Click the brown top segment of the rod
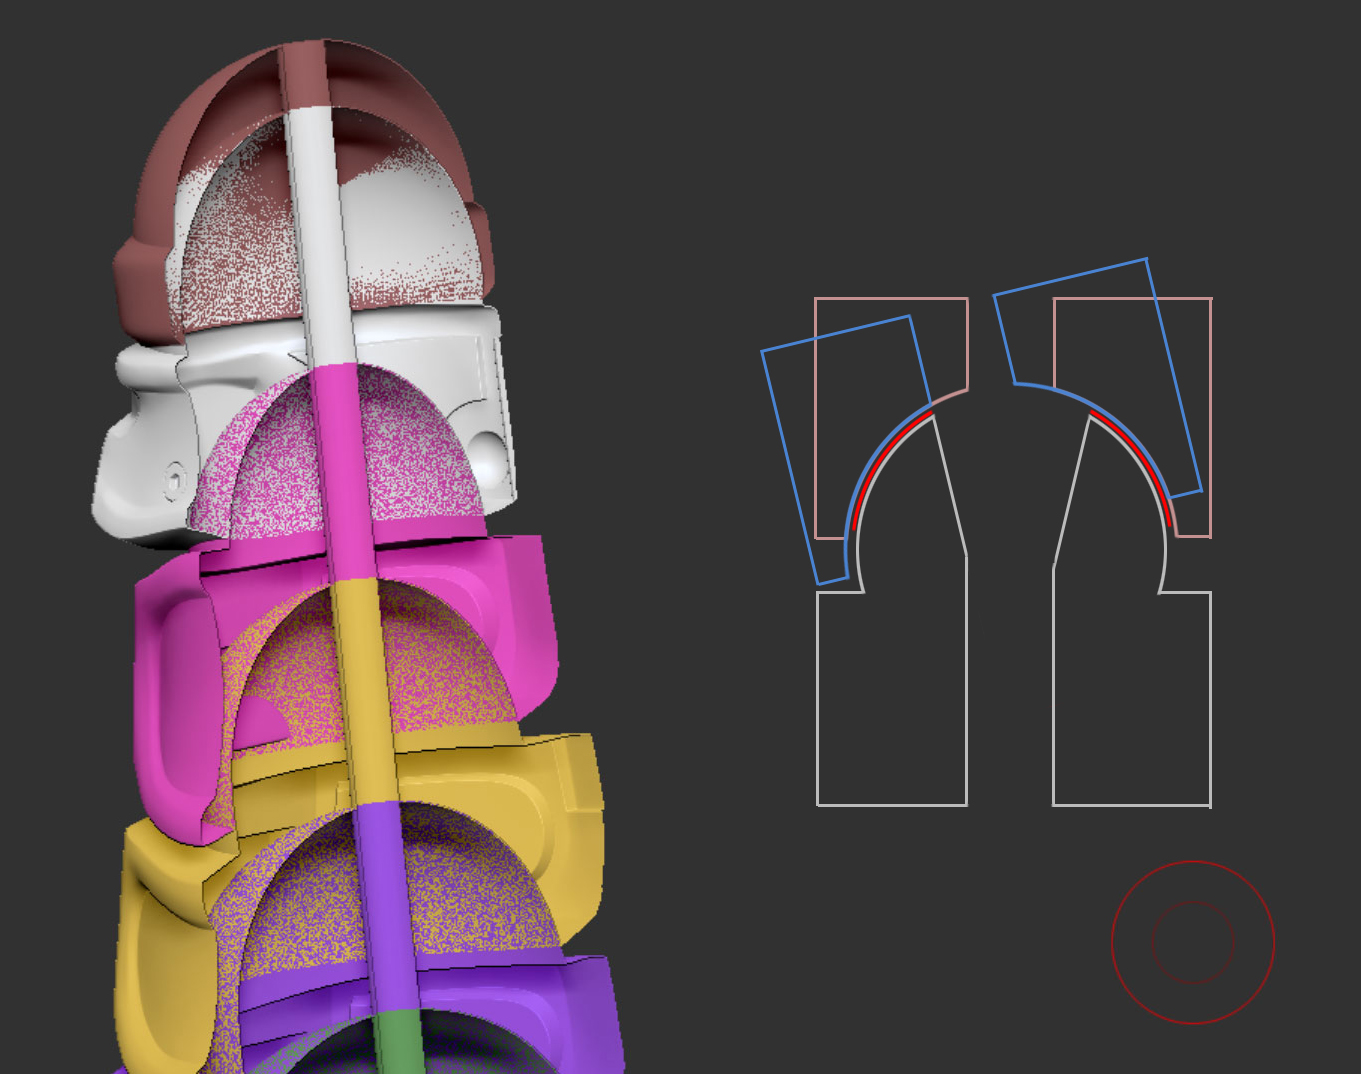 [304, 75]
